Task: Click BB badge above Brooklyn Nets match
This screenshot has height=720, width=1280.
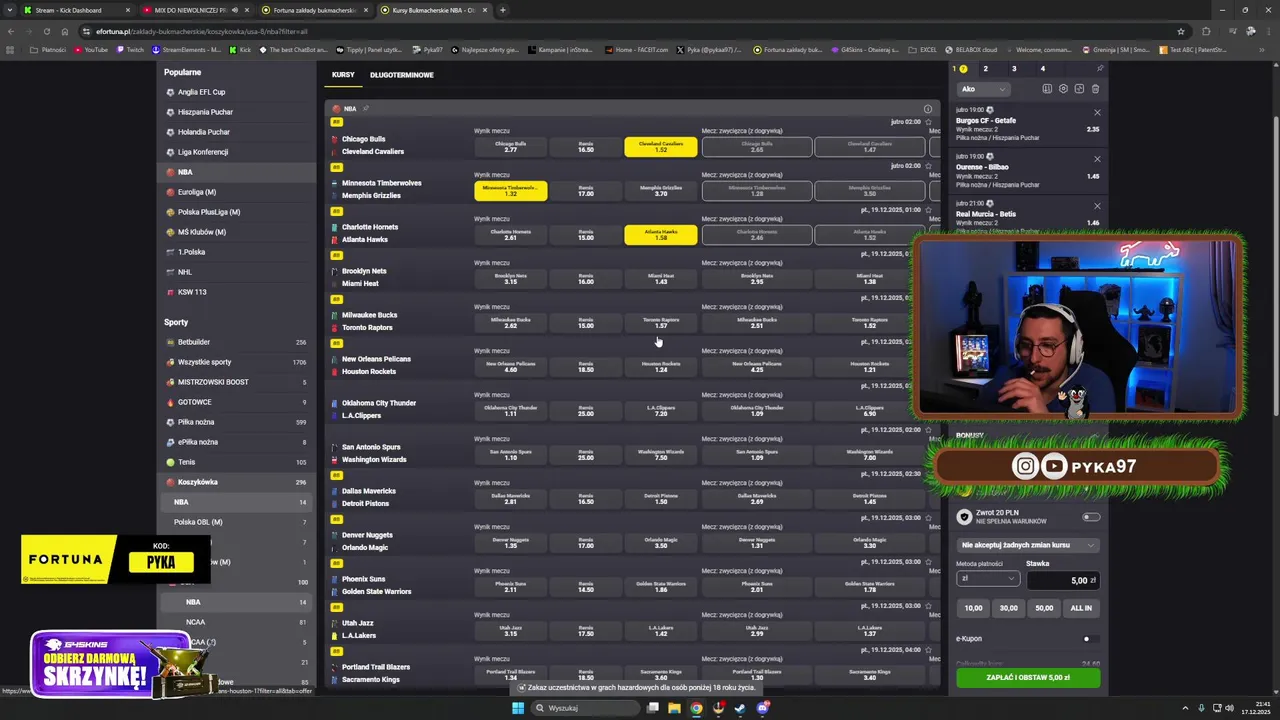Action: point(337,255)
